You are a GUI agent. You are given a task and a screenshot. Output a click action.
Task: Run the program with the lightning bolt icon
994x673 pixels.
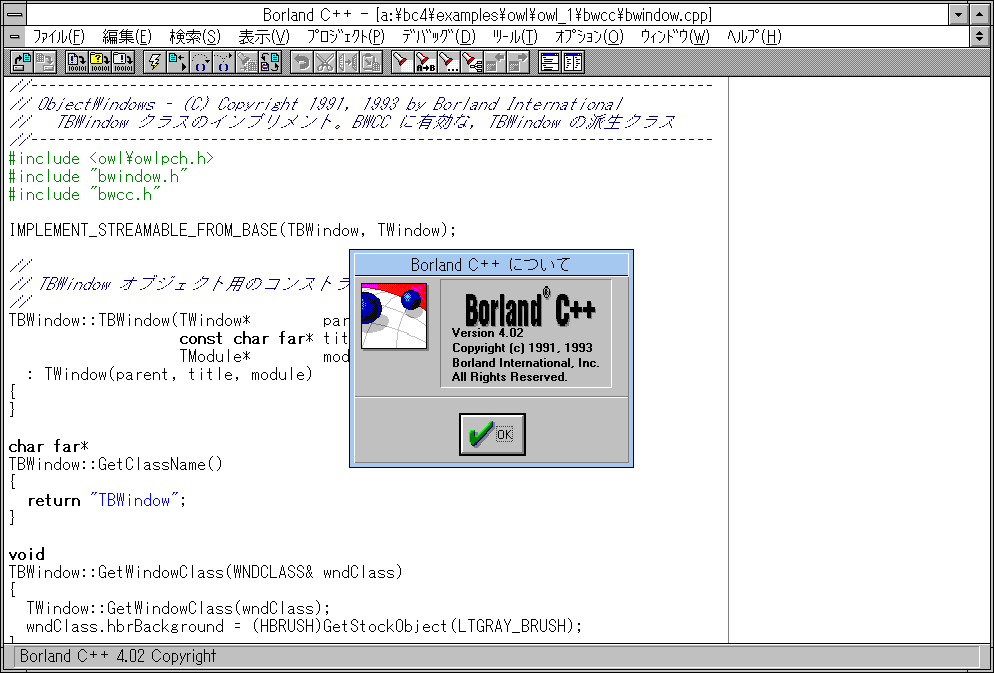155,61
